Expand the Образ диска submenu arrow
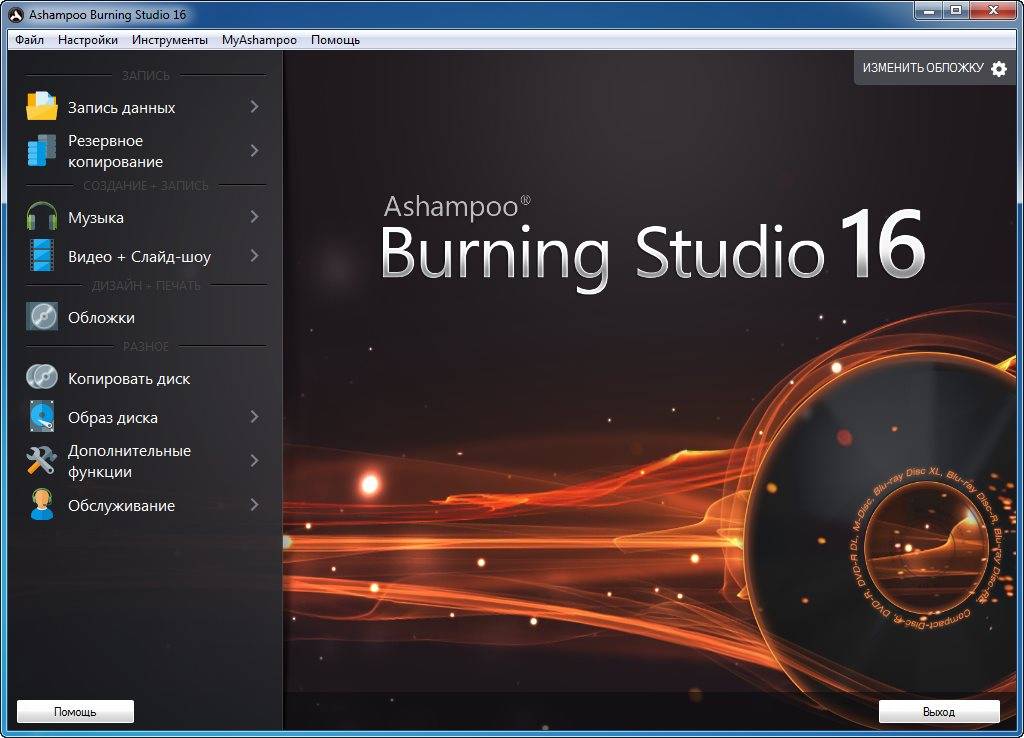This screenshot has height=738, width=1024. click(255, 417)
